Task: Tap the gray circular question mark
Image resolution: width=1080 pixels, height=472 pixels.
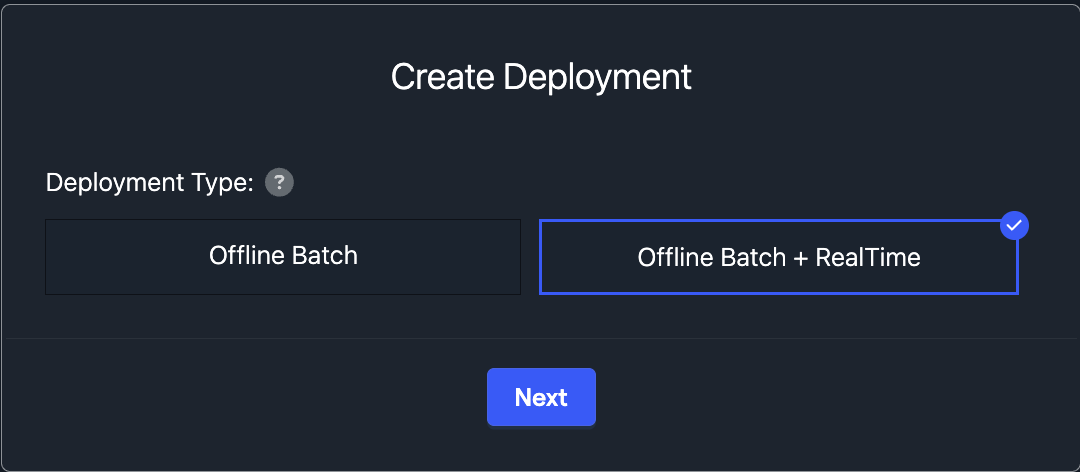Action: point(279,183)
